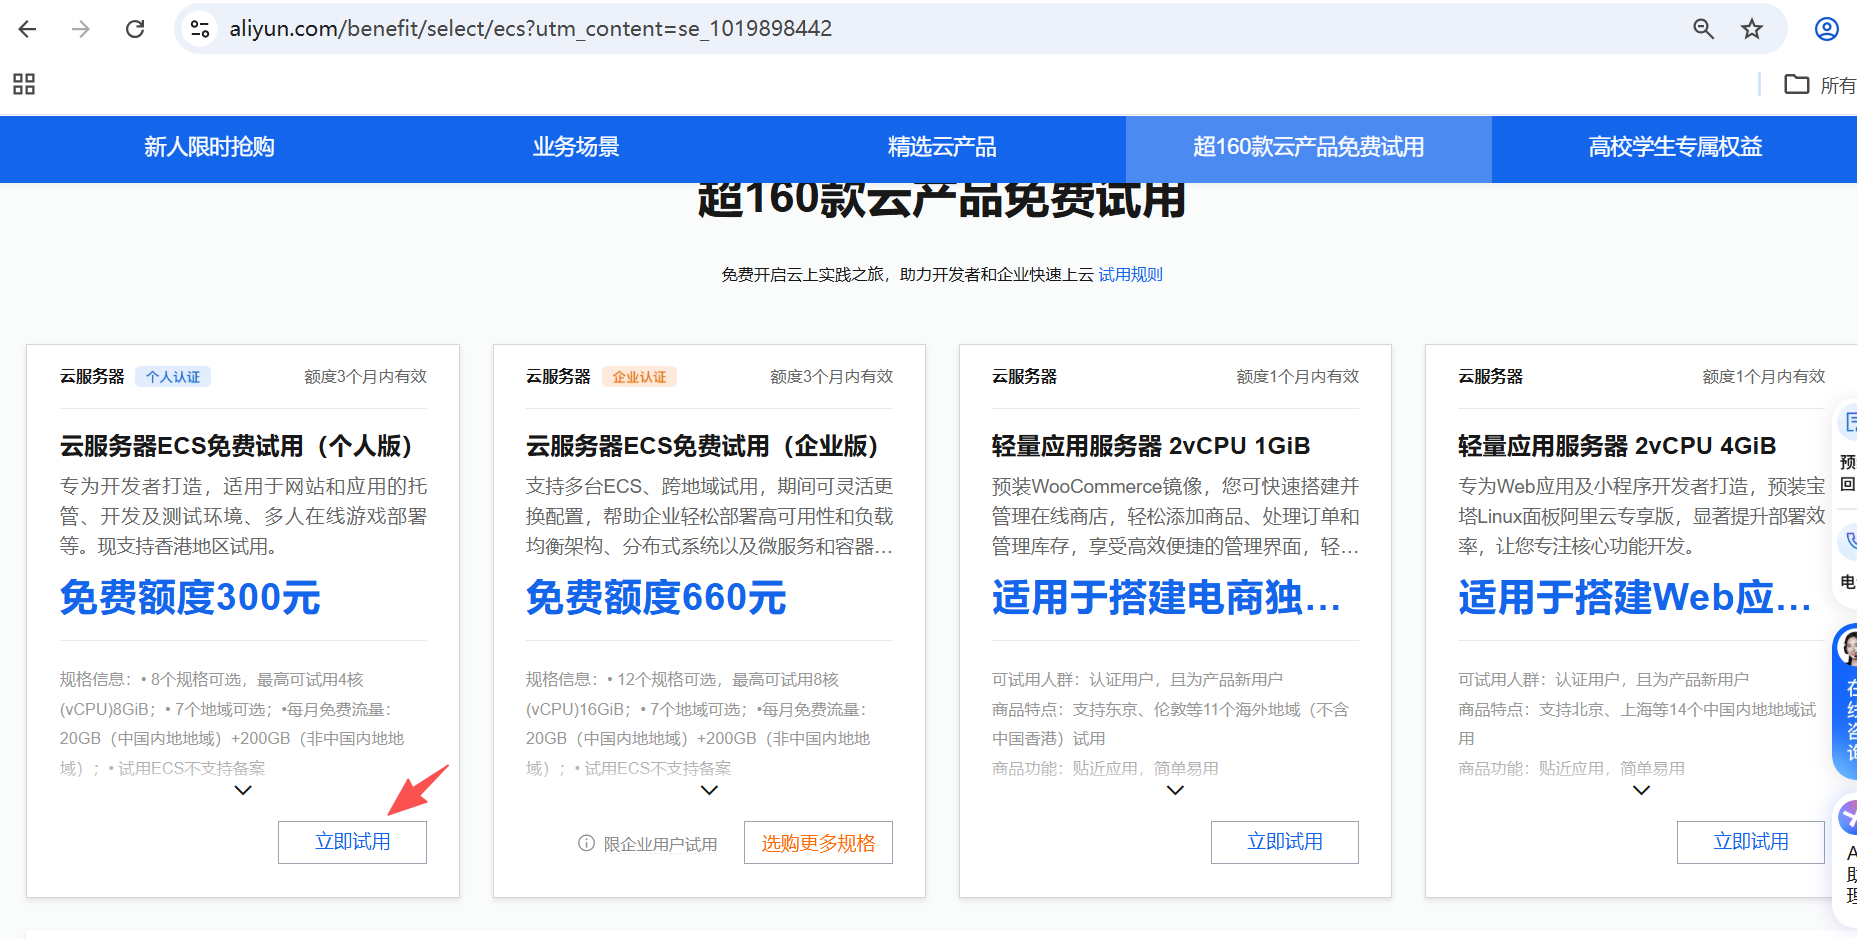Viewport: 1857px width, 939px height.
Task: Open site information settings icon in address bar
Action: 199,28
